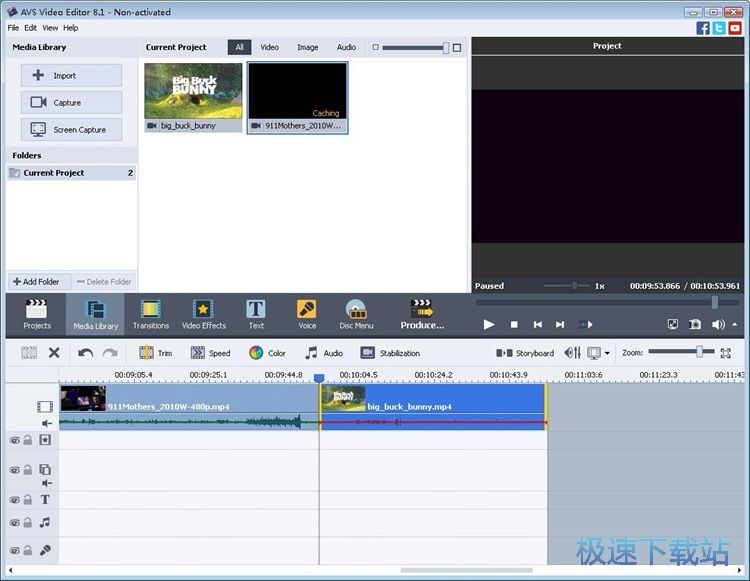This screenshot has height=581, width=750.
Task: Filter media by Video tab
Action: pos(269,47)
